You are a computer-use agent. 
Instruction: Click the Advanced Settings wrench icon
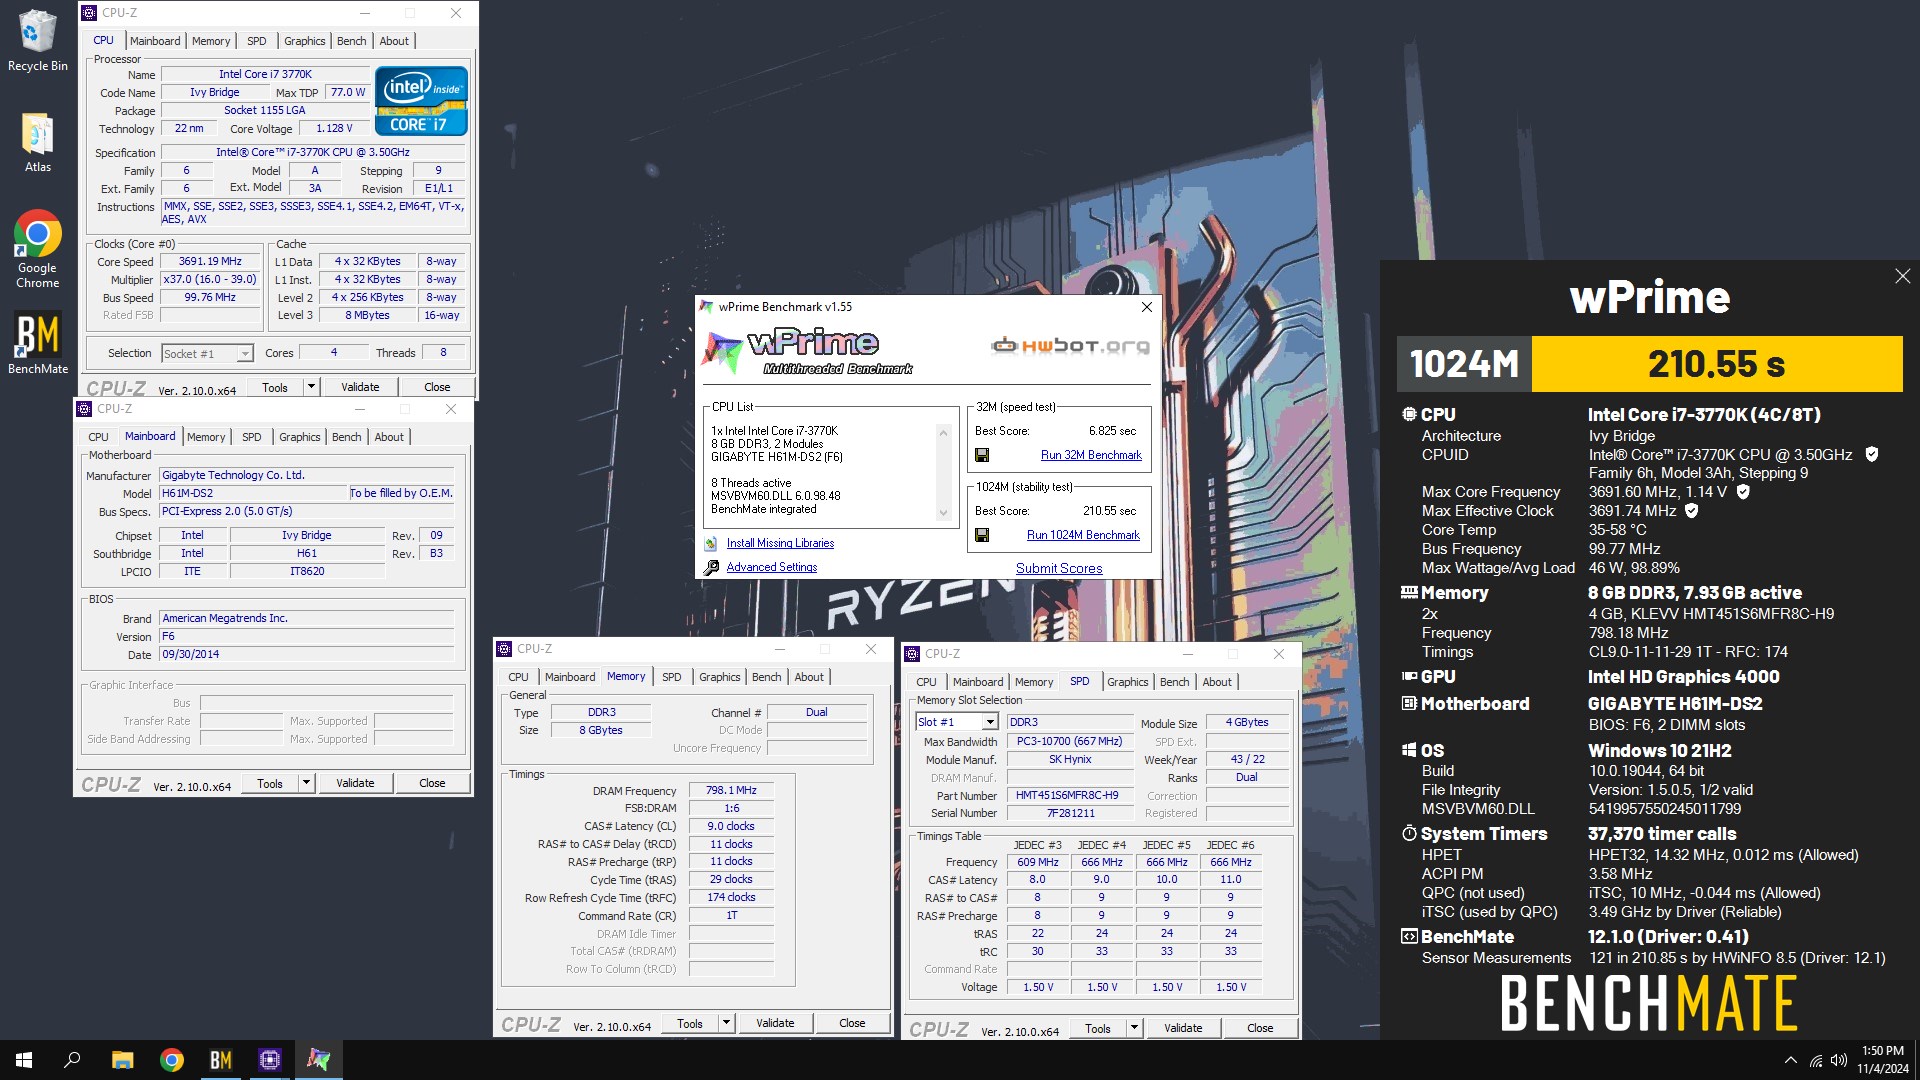[711, 567]
